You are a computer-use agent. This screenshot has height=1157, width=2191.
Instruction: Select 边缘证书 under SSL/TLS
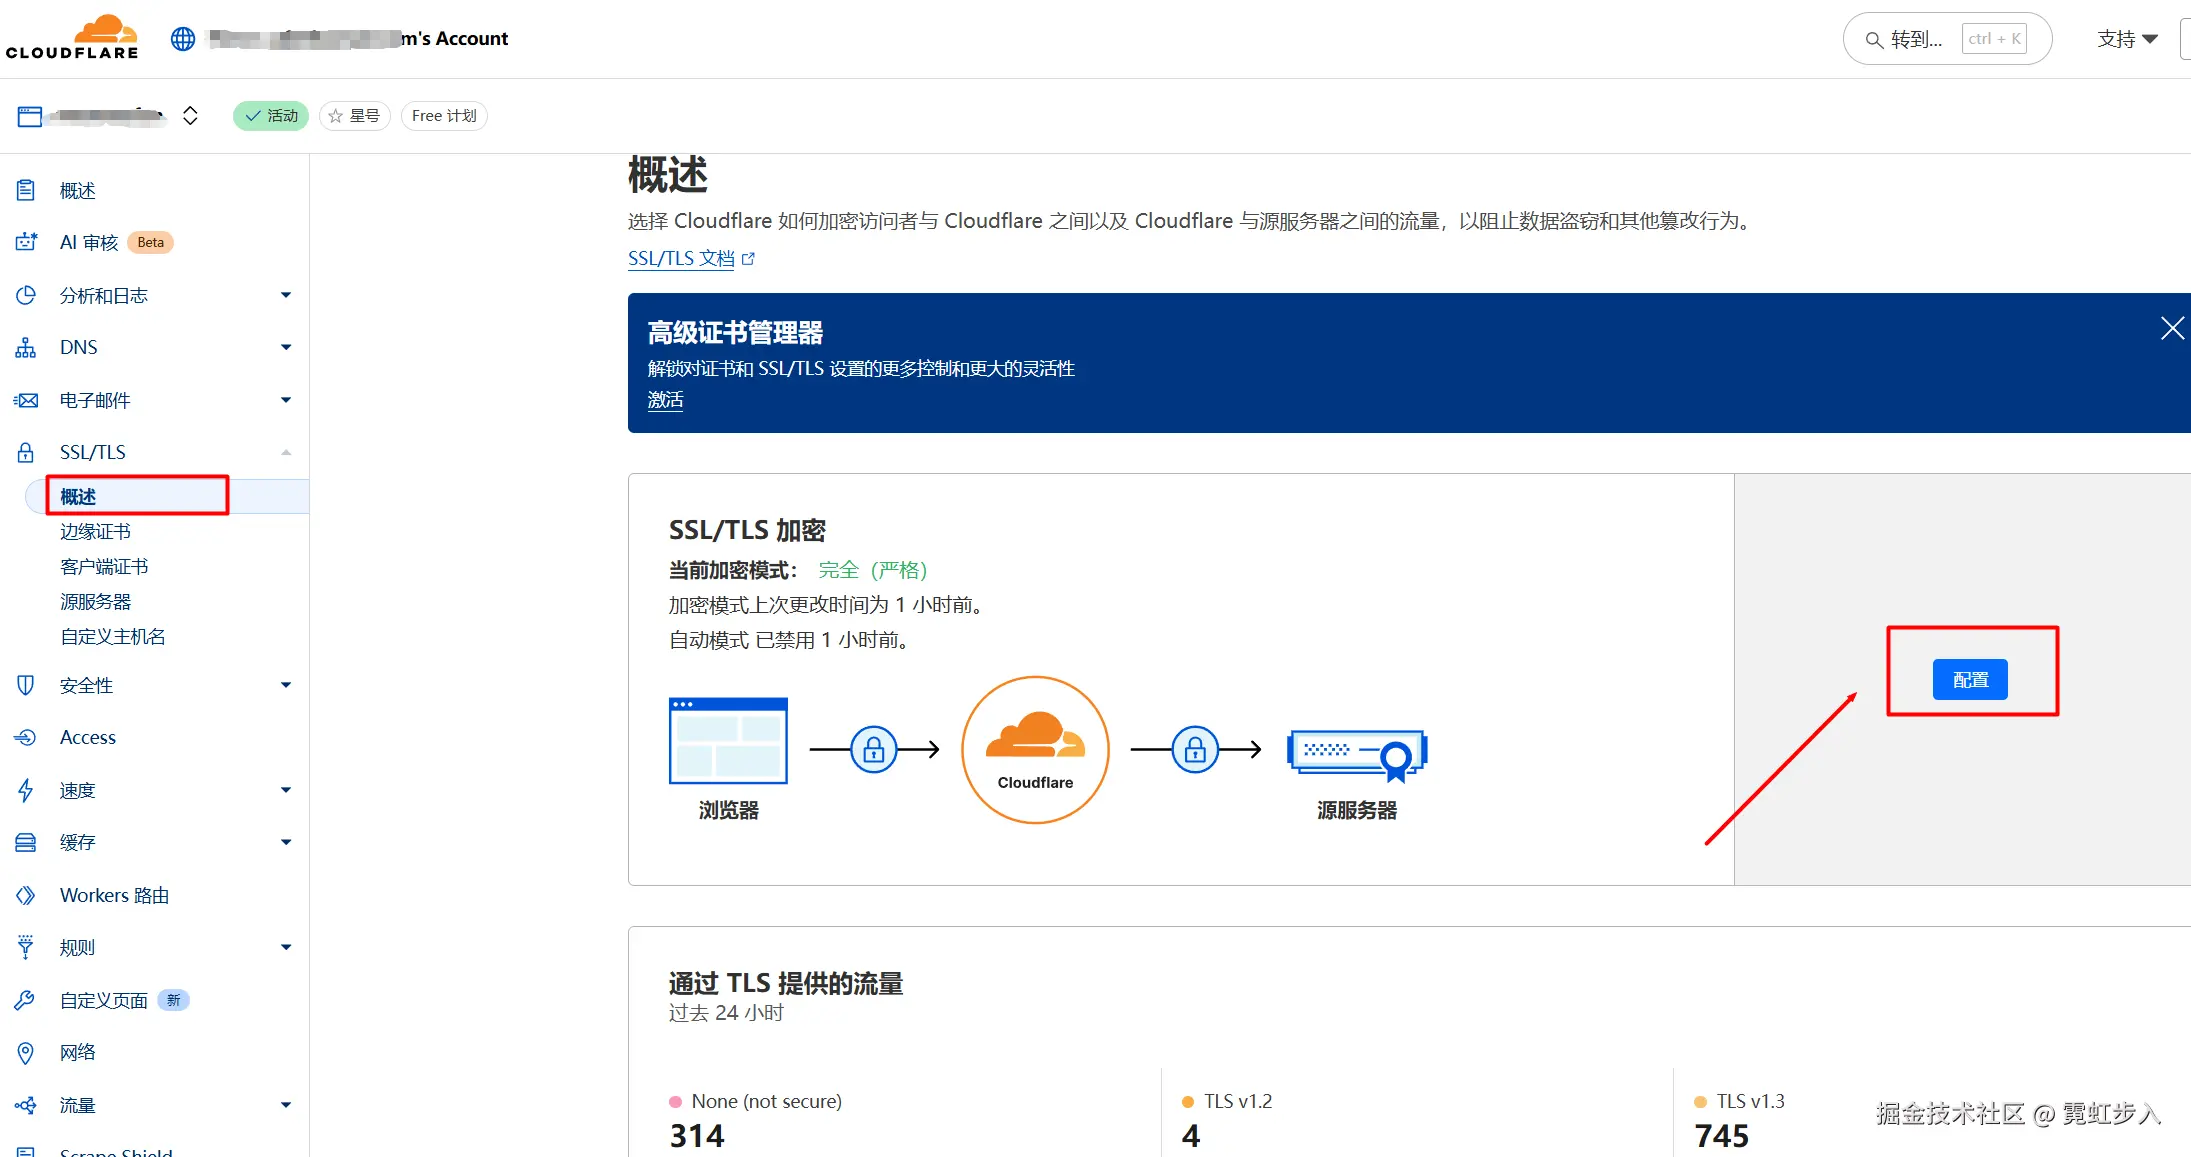95,531
